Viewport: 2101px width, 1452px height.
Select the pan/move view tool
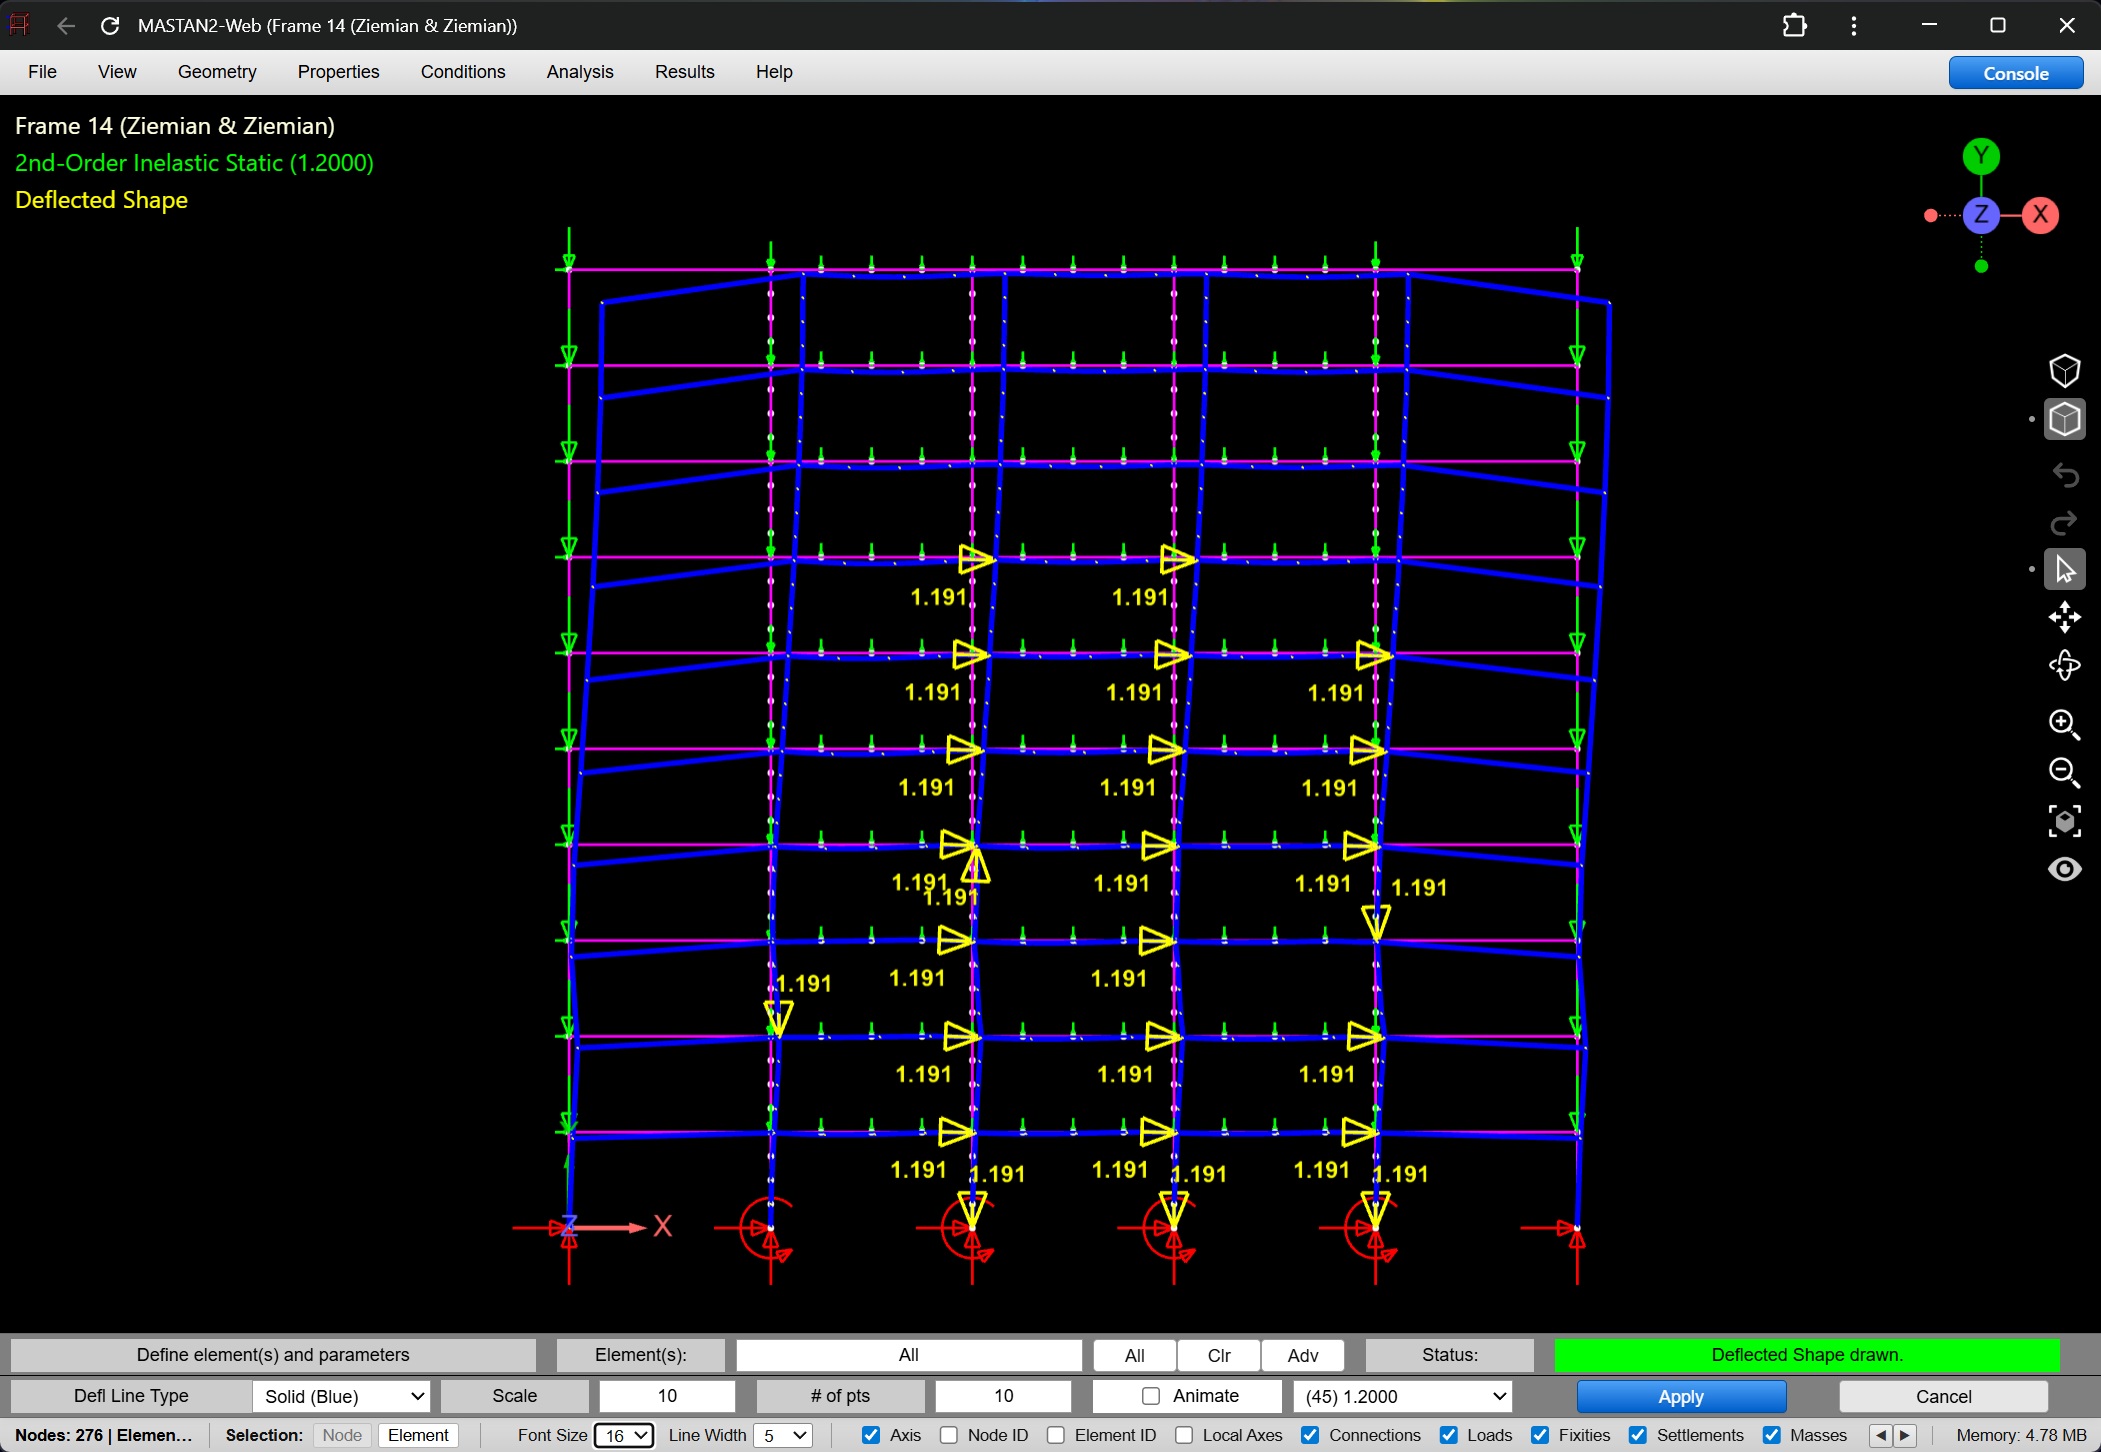point(2065,617)
